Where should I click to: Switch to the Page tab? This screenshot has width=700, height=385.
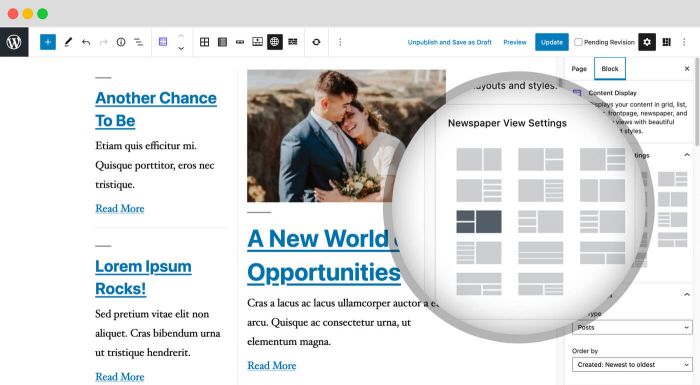[579, 69]
